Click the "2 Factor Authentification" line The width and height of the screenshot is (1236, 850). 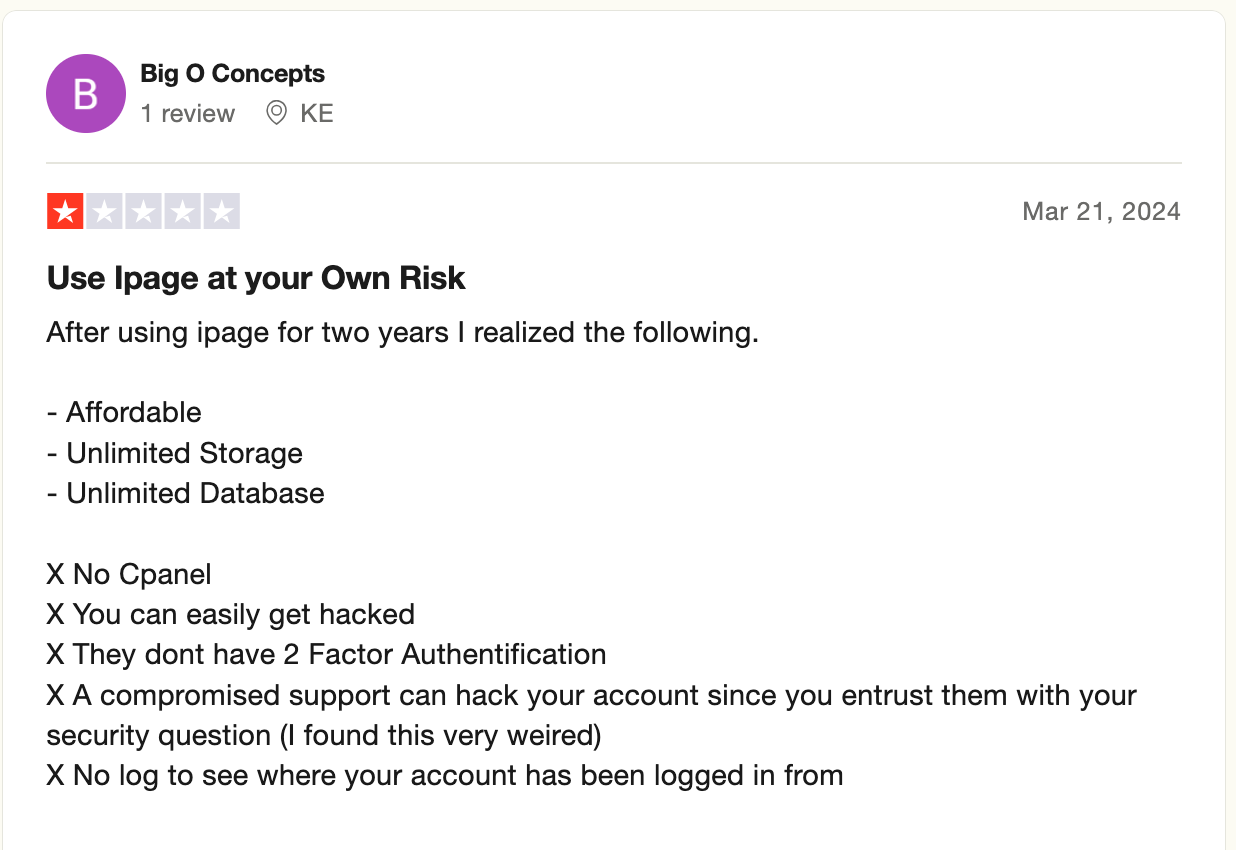click(327, 654)
